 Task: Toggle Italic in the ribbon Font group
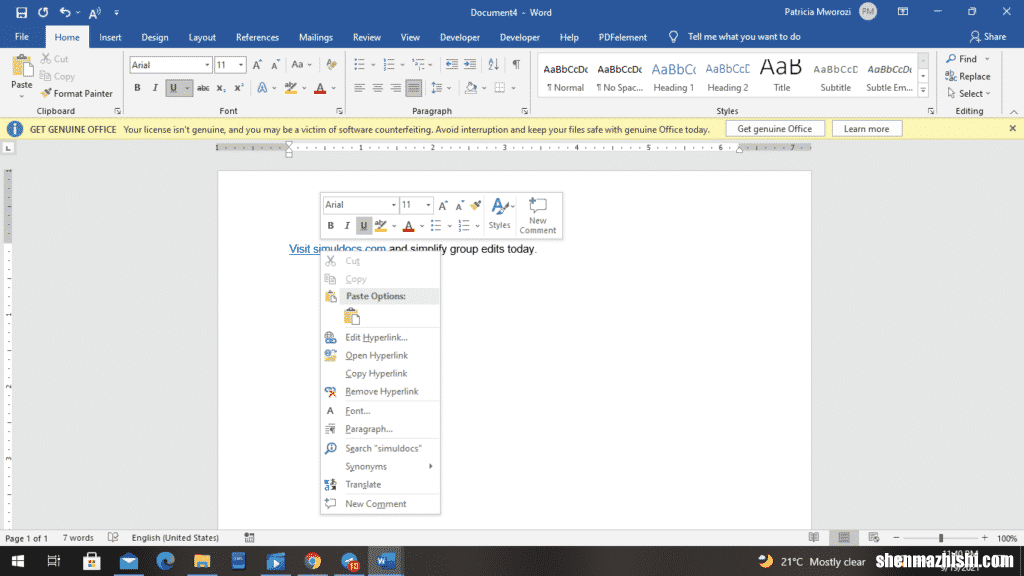pos(155,88)
